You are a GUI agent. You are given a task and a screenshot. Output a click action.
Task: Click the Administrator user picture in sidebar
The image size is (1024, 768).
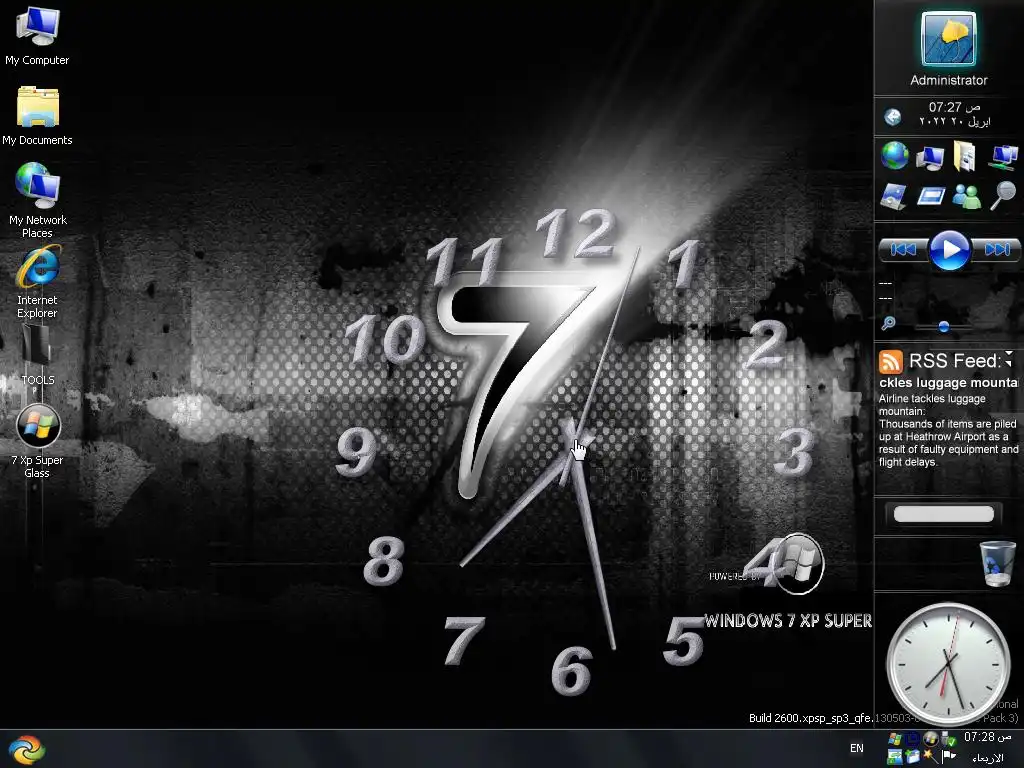tap(948, 39)
